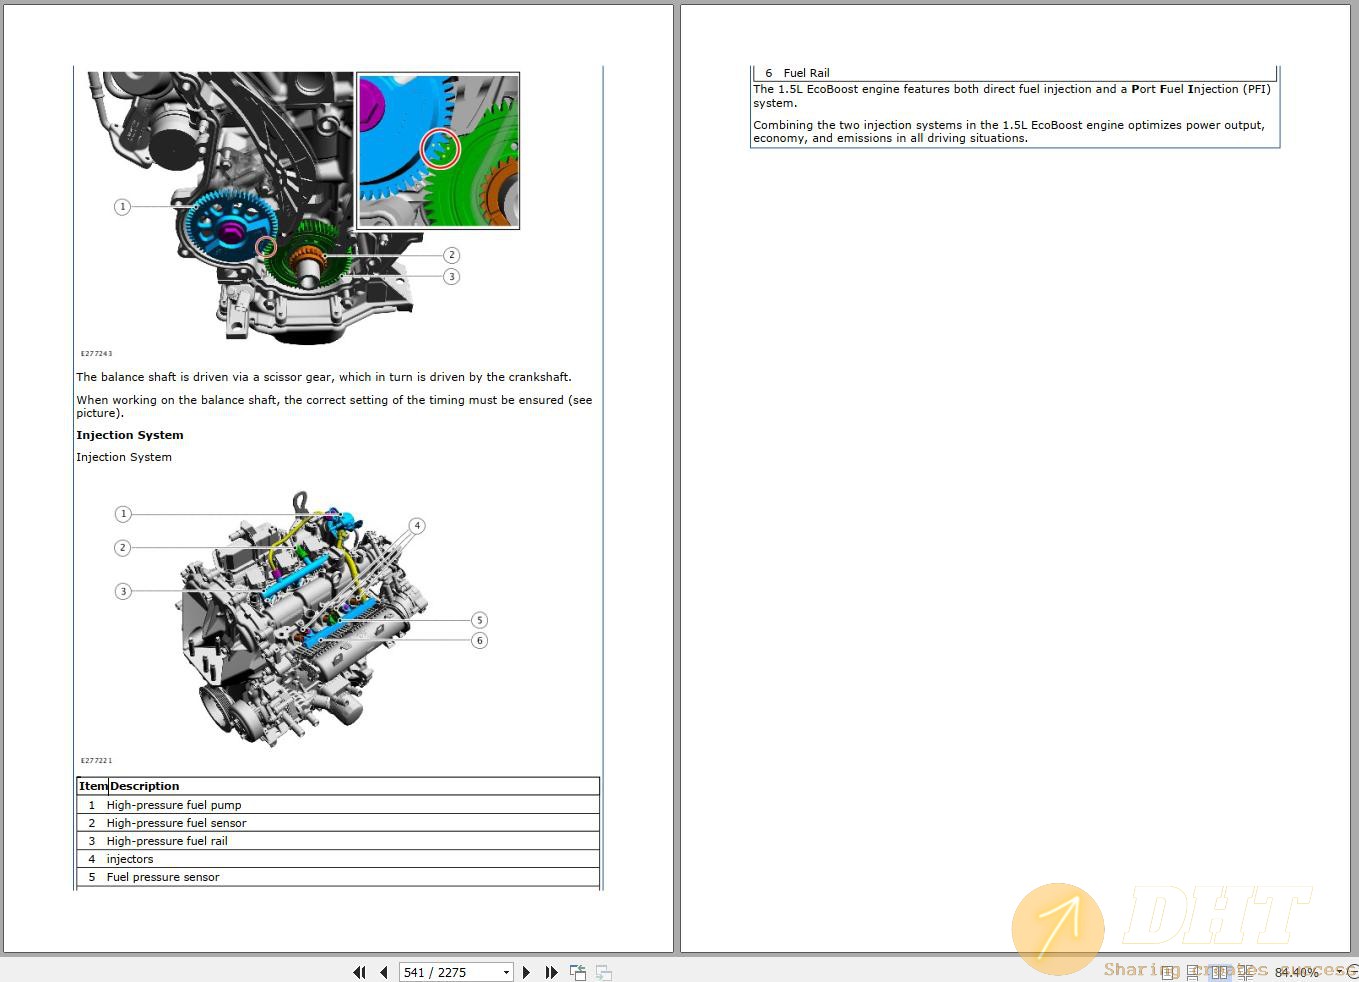Open the page number dropdown arrow
The height and width of the screenshot is (982, 1359).
point(506,972)
